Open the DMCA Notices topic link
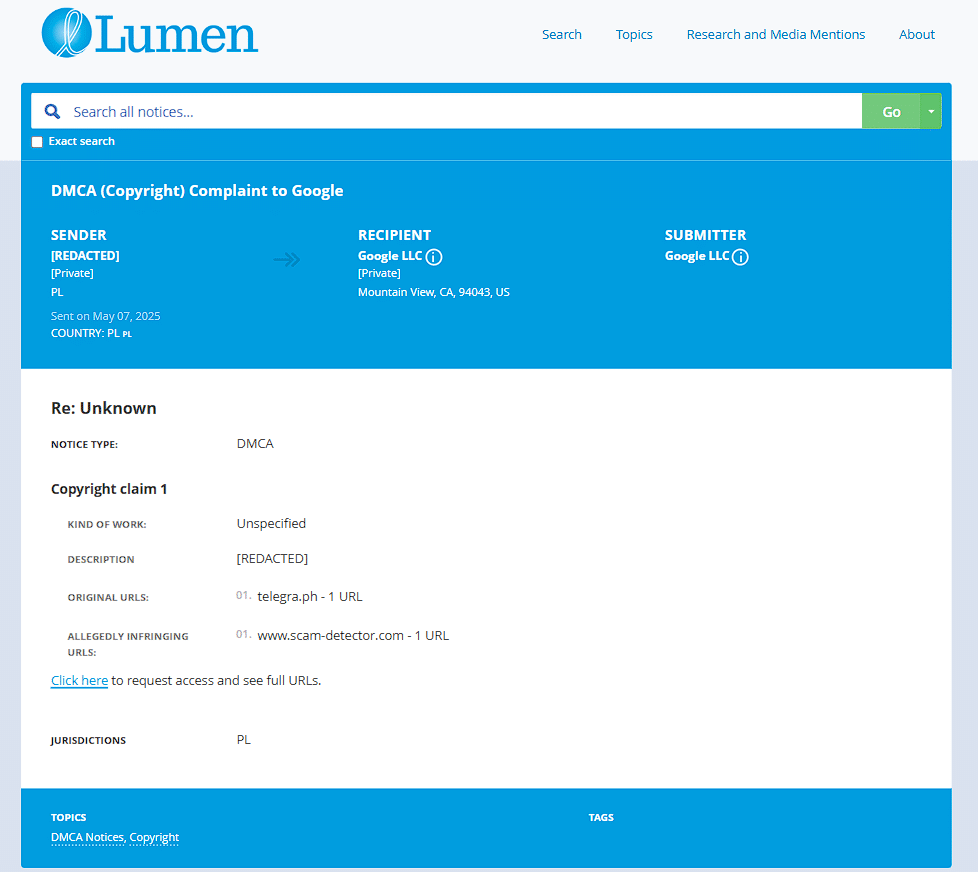 (87, 837)
